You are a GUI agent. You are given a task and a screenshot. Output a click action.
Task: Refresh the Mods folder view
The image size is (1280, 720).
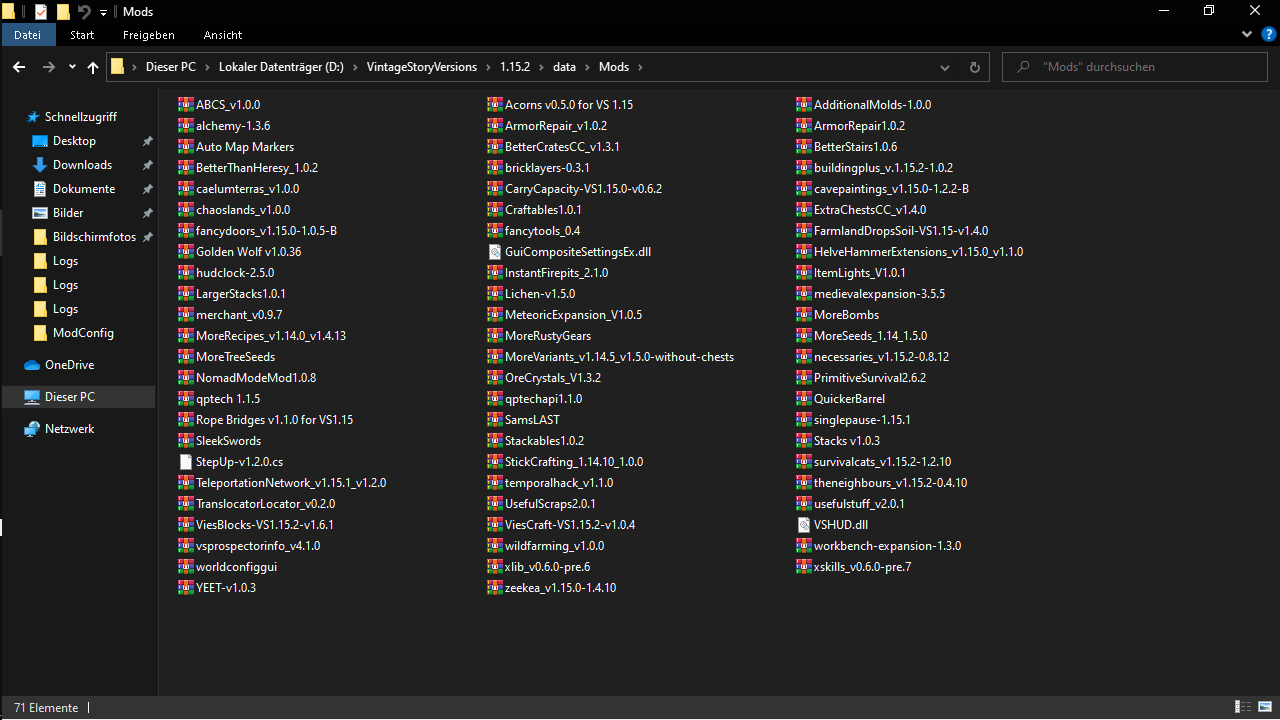975,67
